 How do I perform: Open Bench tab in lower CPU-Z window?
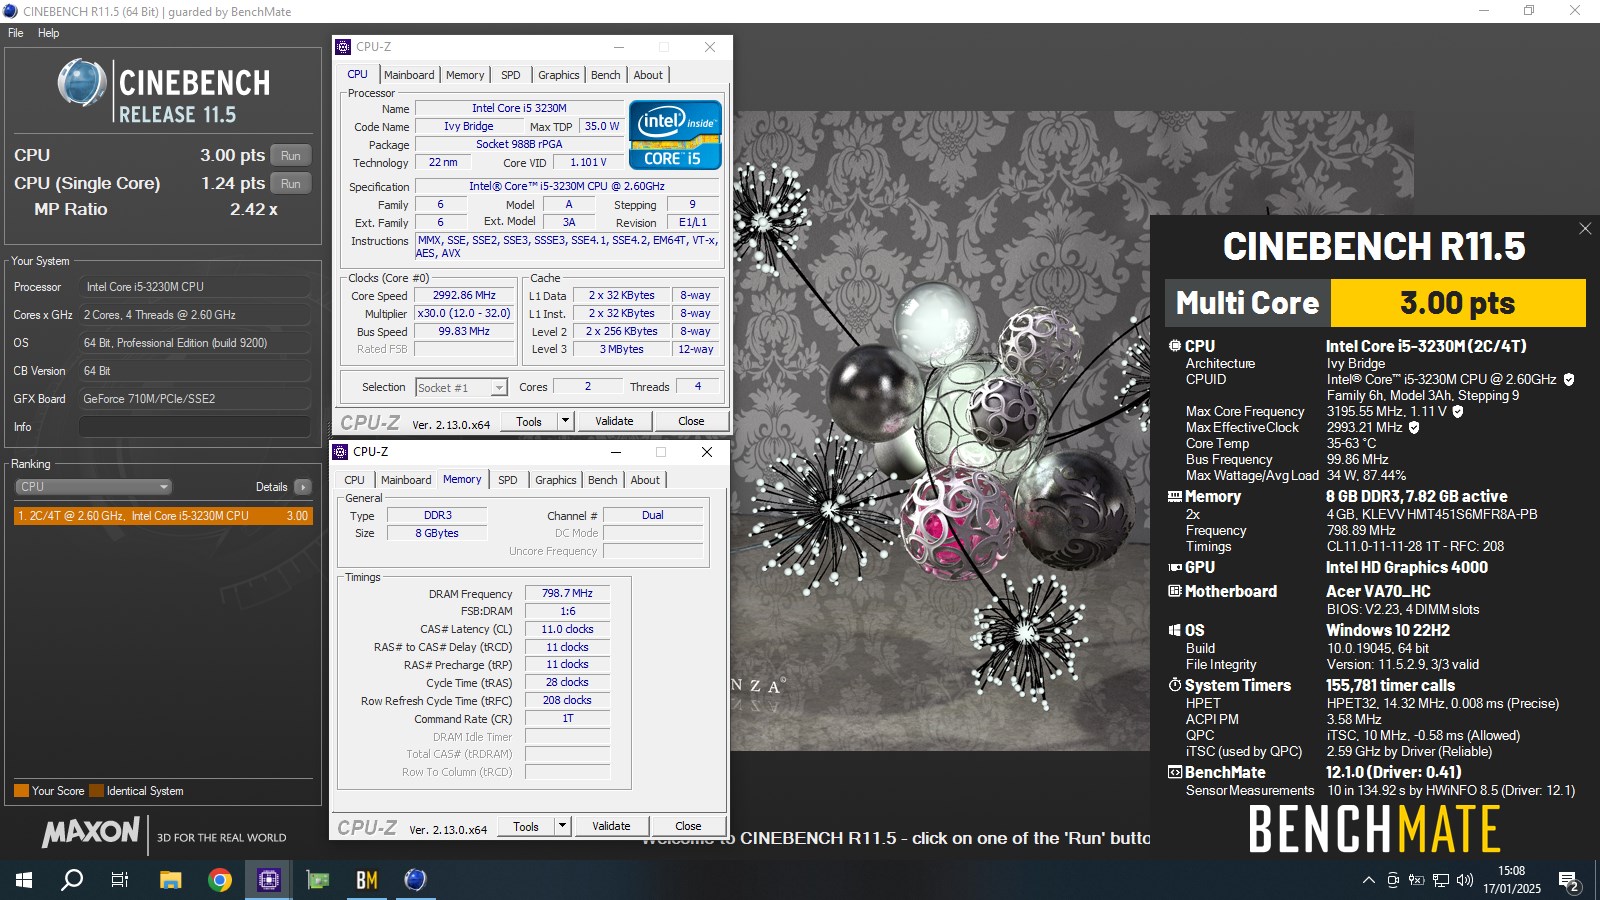click(x=602, y=480)
